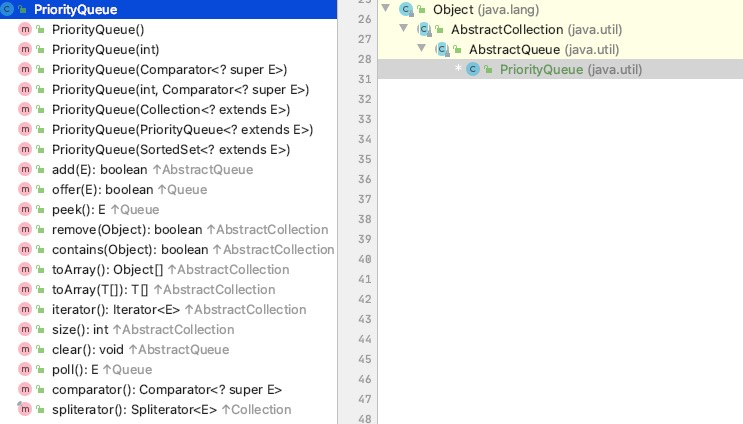Click line number 31 in the gutter

pos(363,79)
